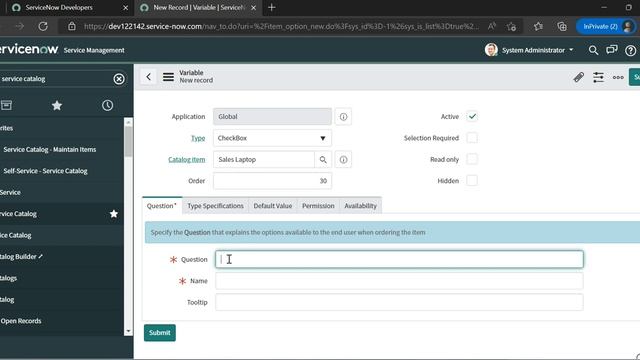Follow the Catalog item label link
The image size is (640, 360).
click(x=187, y=160)
